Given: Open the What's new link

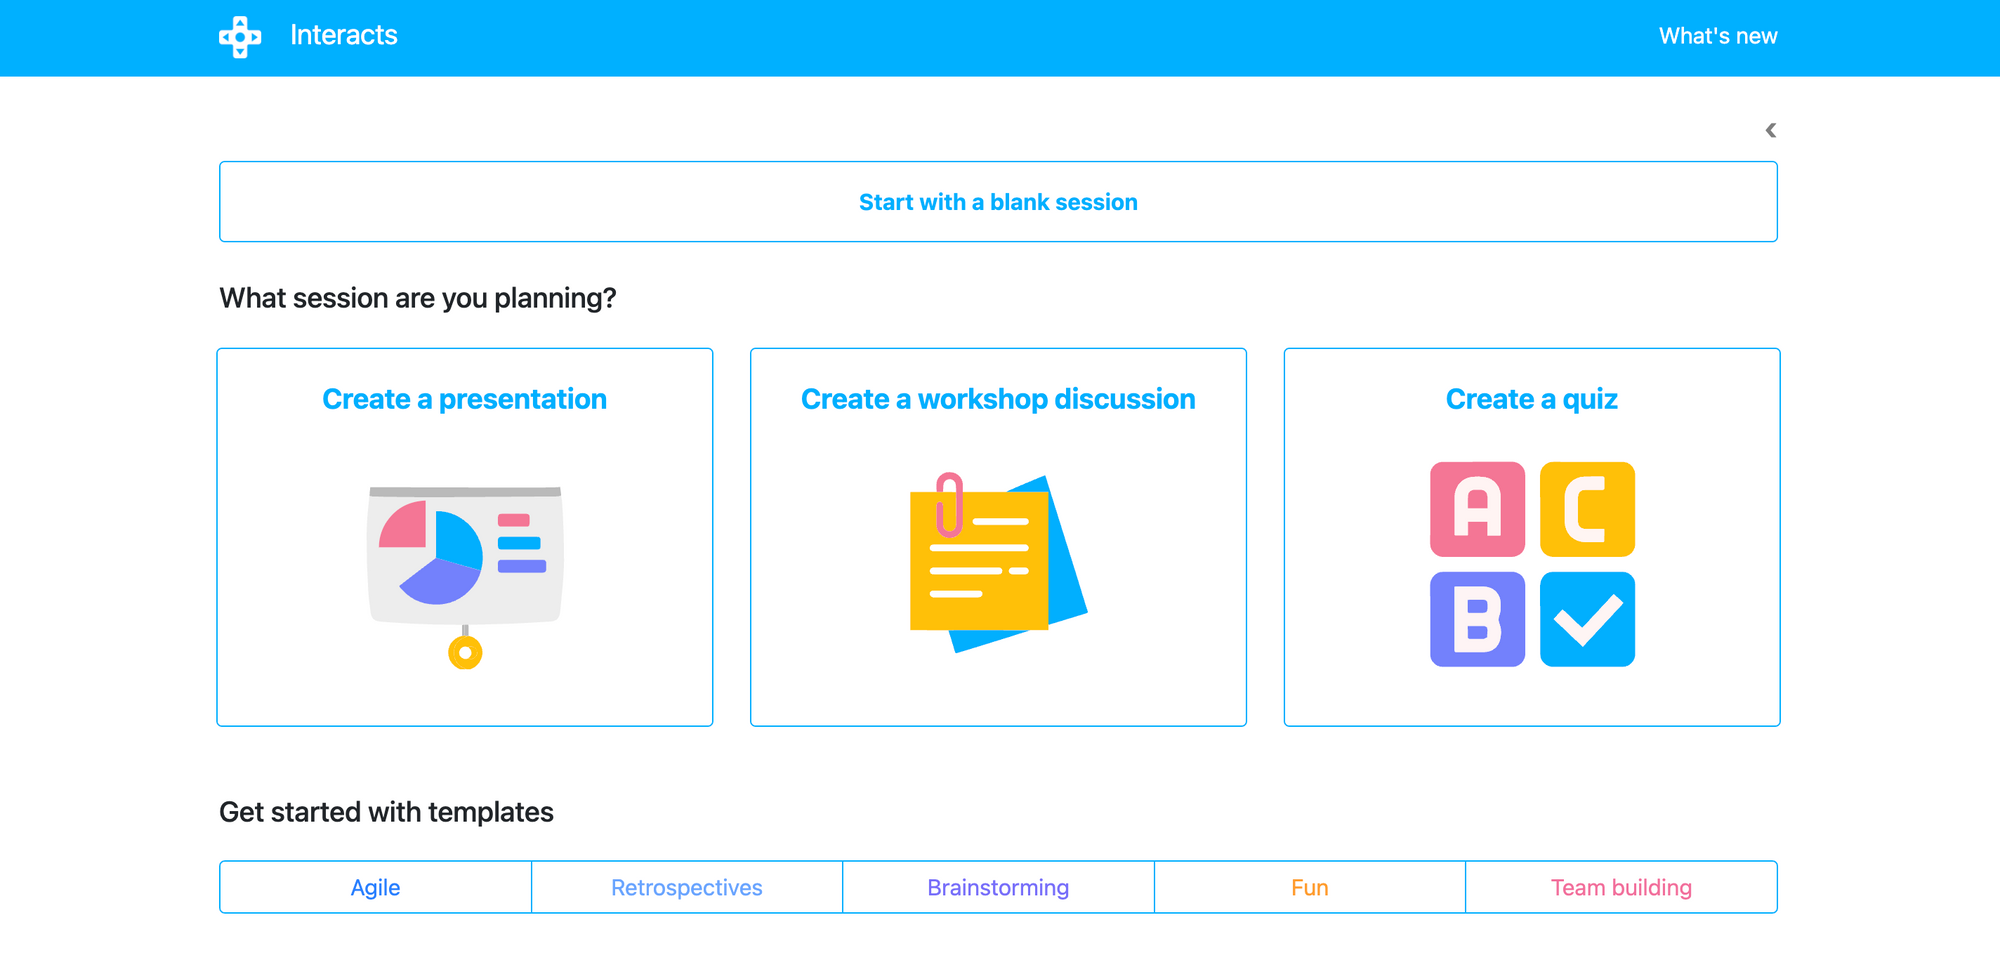Looking at the screenshot, I should (x=1717, y=37).
